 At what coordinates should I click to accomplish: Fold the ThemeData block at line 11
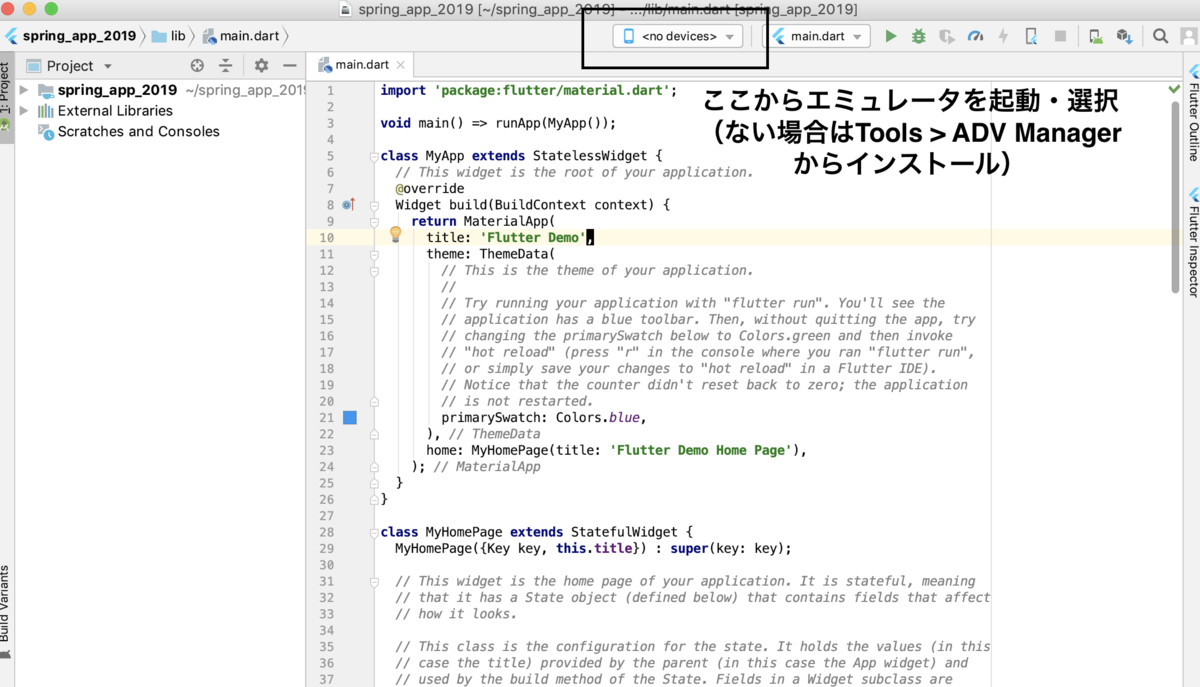[374, 254]
